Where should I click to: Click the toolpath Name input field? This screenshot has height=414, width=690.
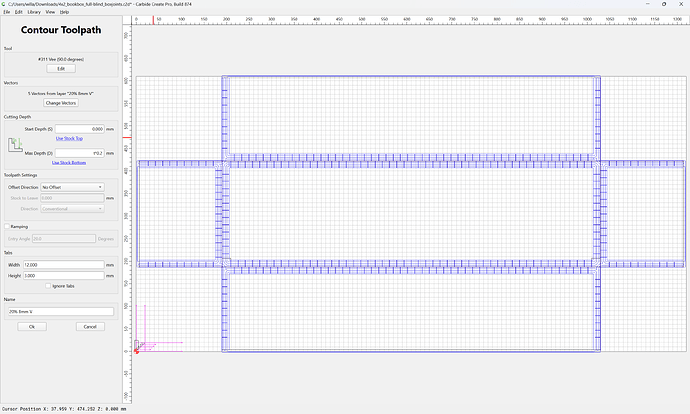61,311
